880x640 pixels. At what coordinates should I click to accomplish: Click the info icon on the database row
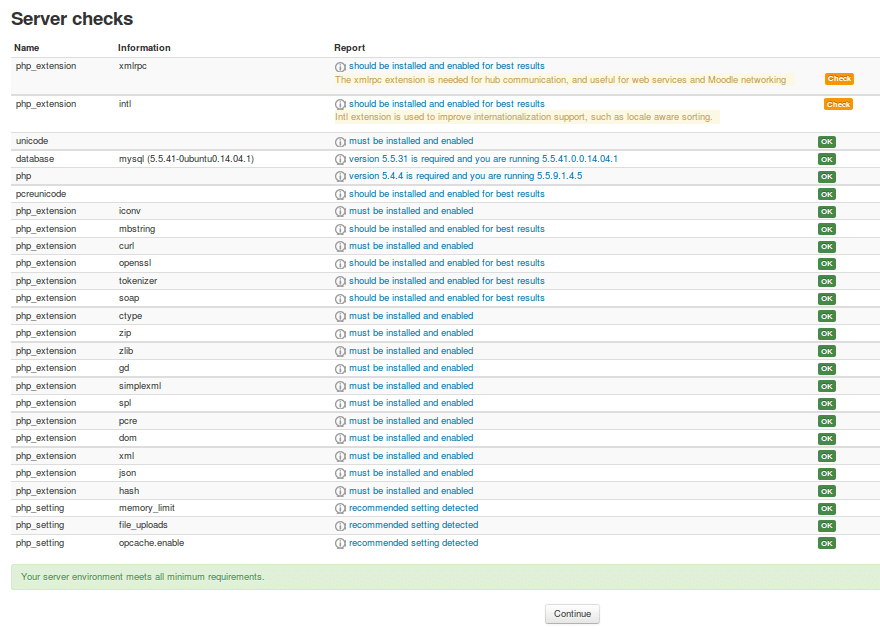tap(339, 159)
